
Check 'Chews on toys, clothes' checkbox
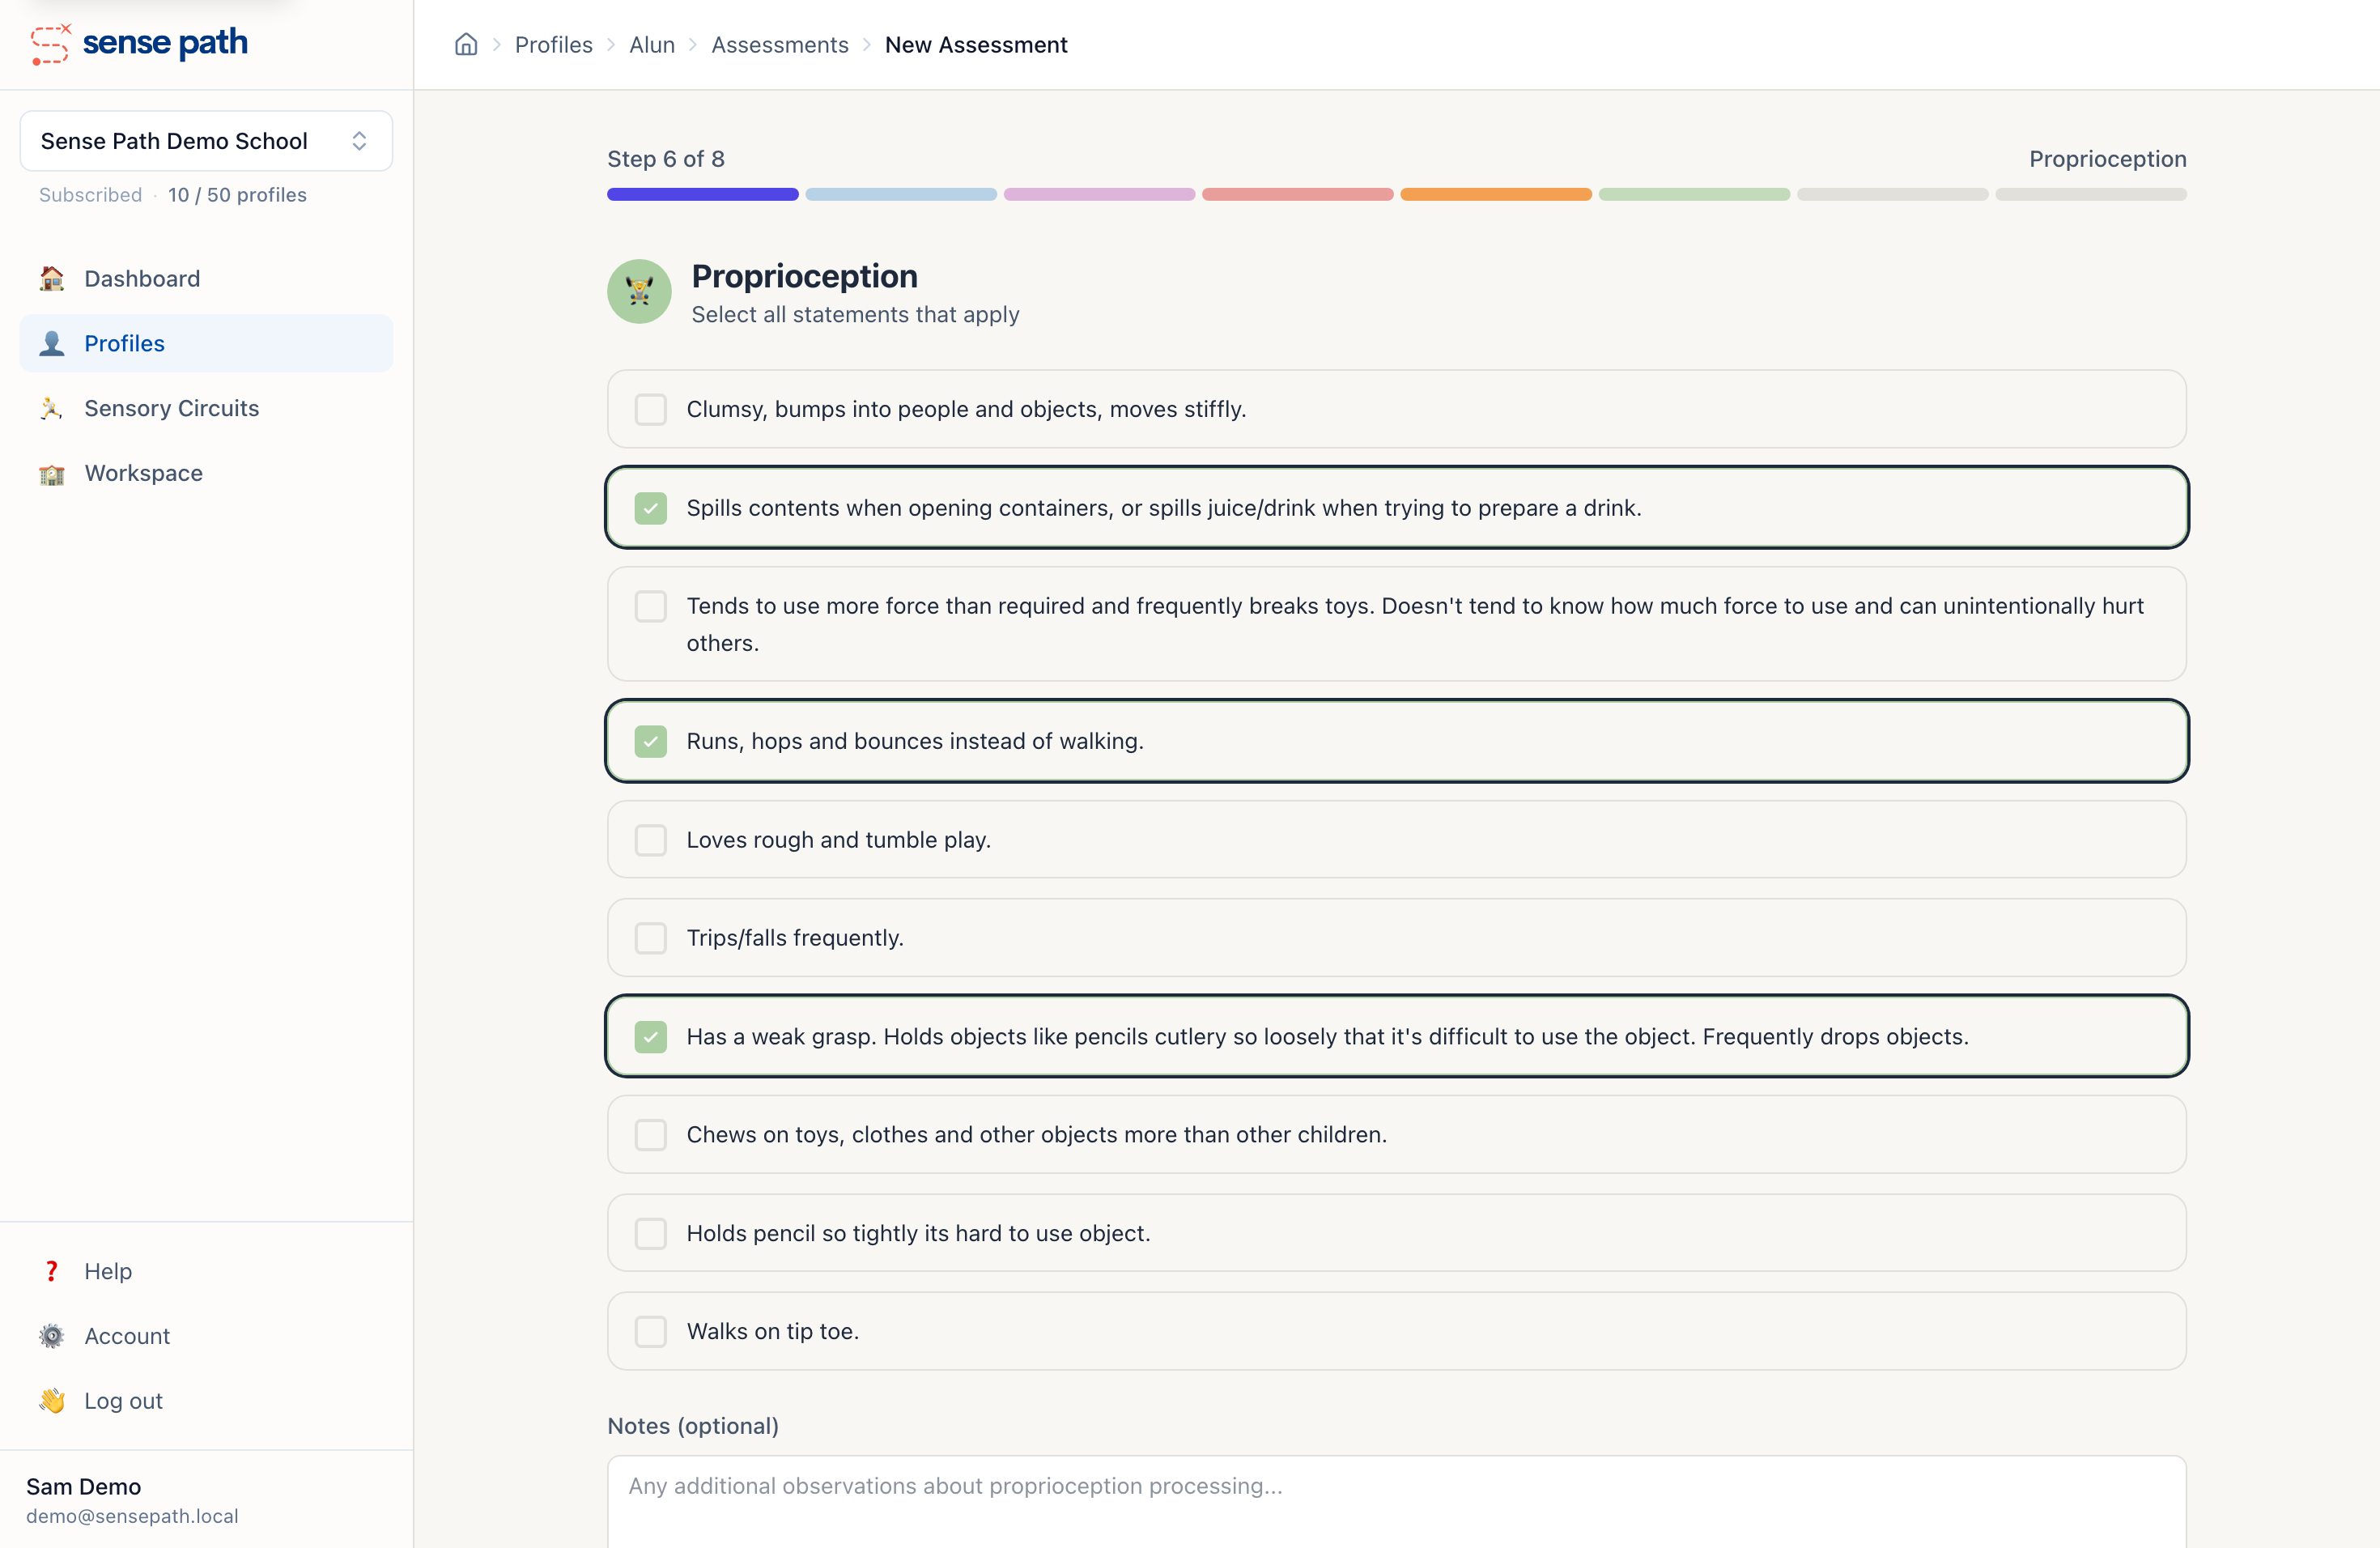pyautogui.click(x=651, y=1135)
